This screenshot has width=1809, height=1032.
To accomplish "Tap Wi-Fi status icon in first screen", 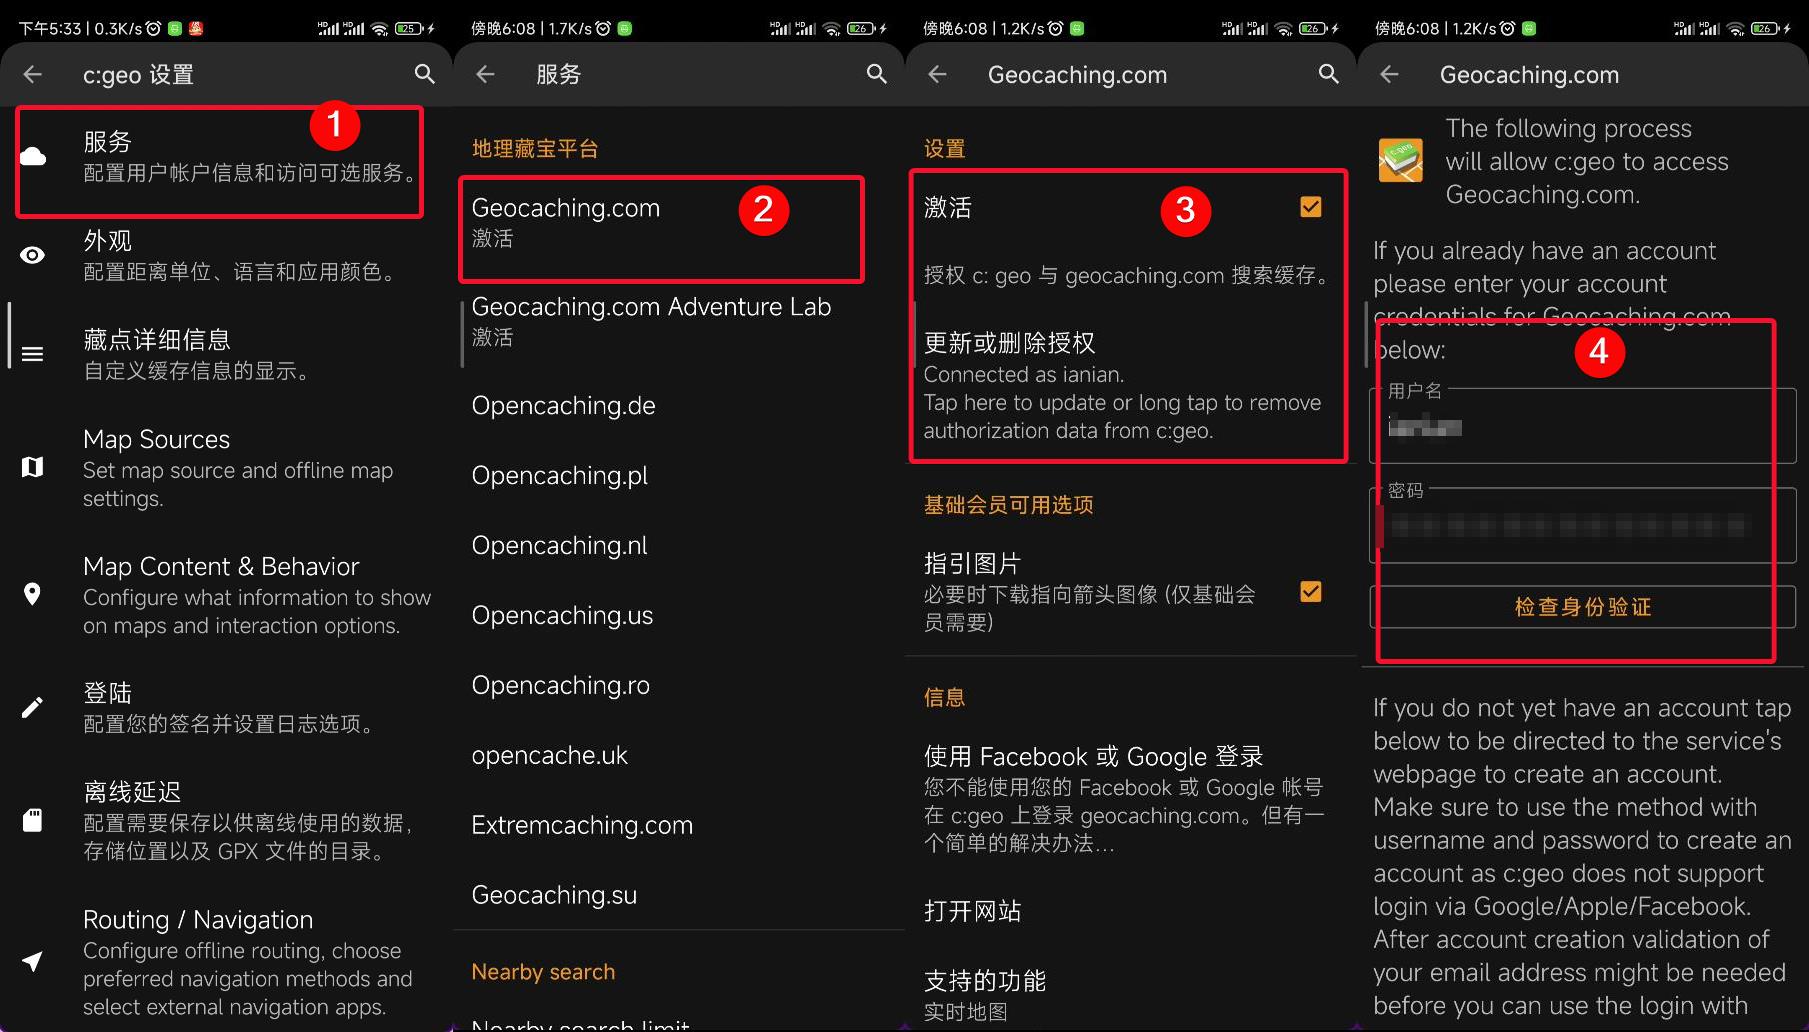I will click(379, 29).
